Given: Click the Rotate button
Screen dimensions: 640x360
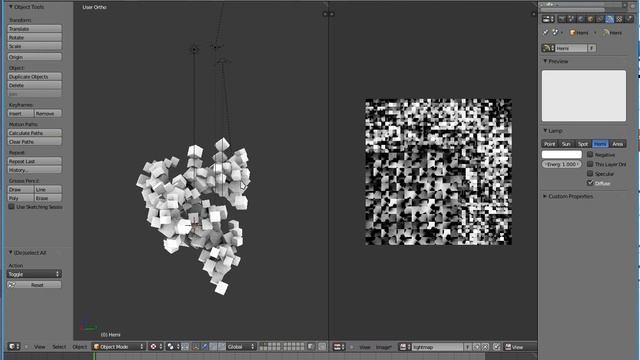Looking at the screenshot, I should tap(35, 37).
